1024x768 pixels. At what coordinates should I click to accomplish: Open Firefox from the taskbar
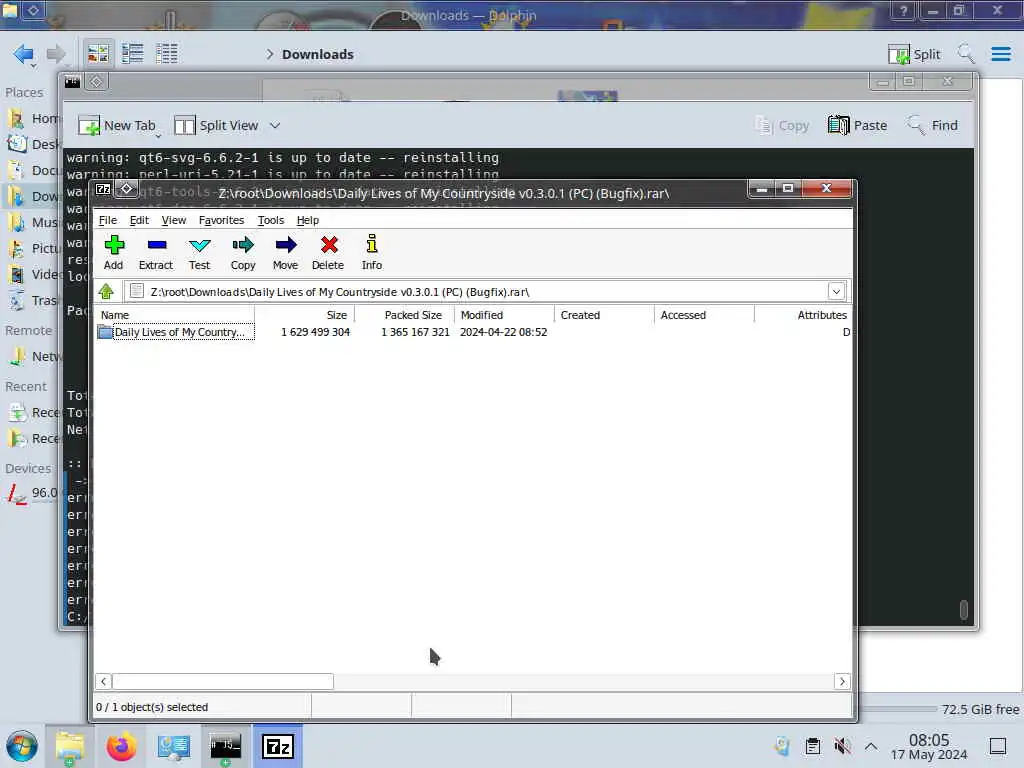pos(121,746)
